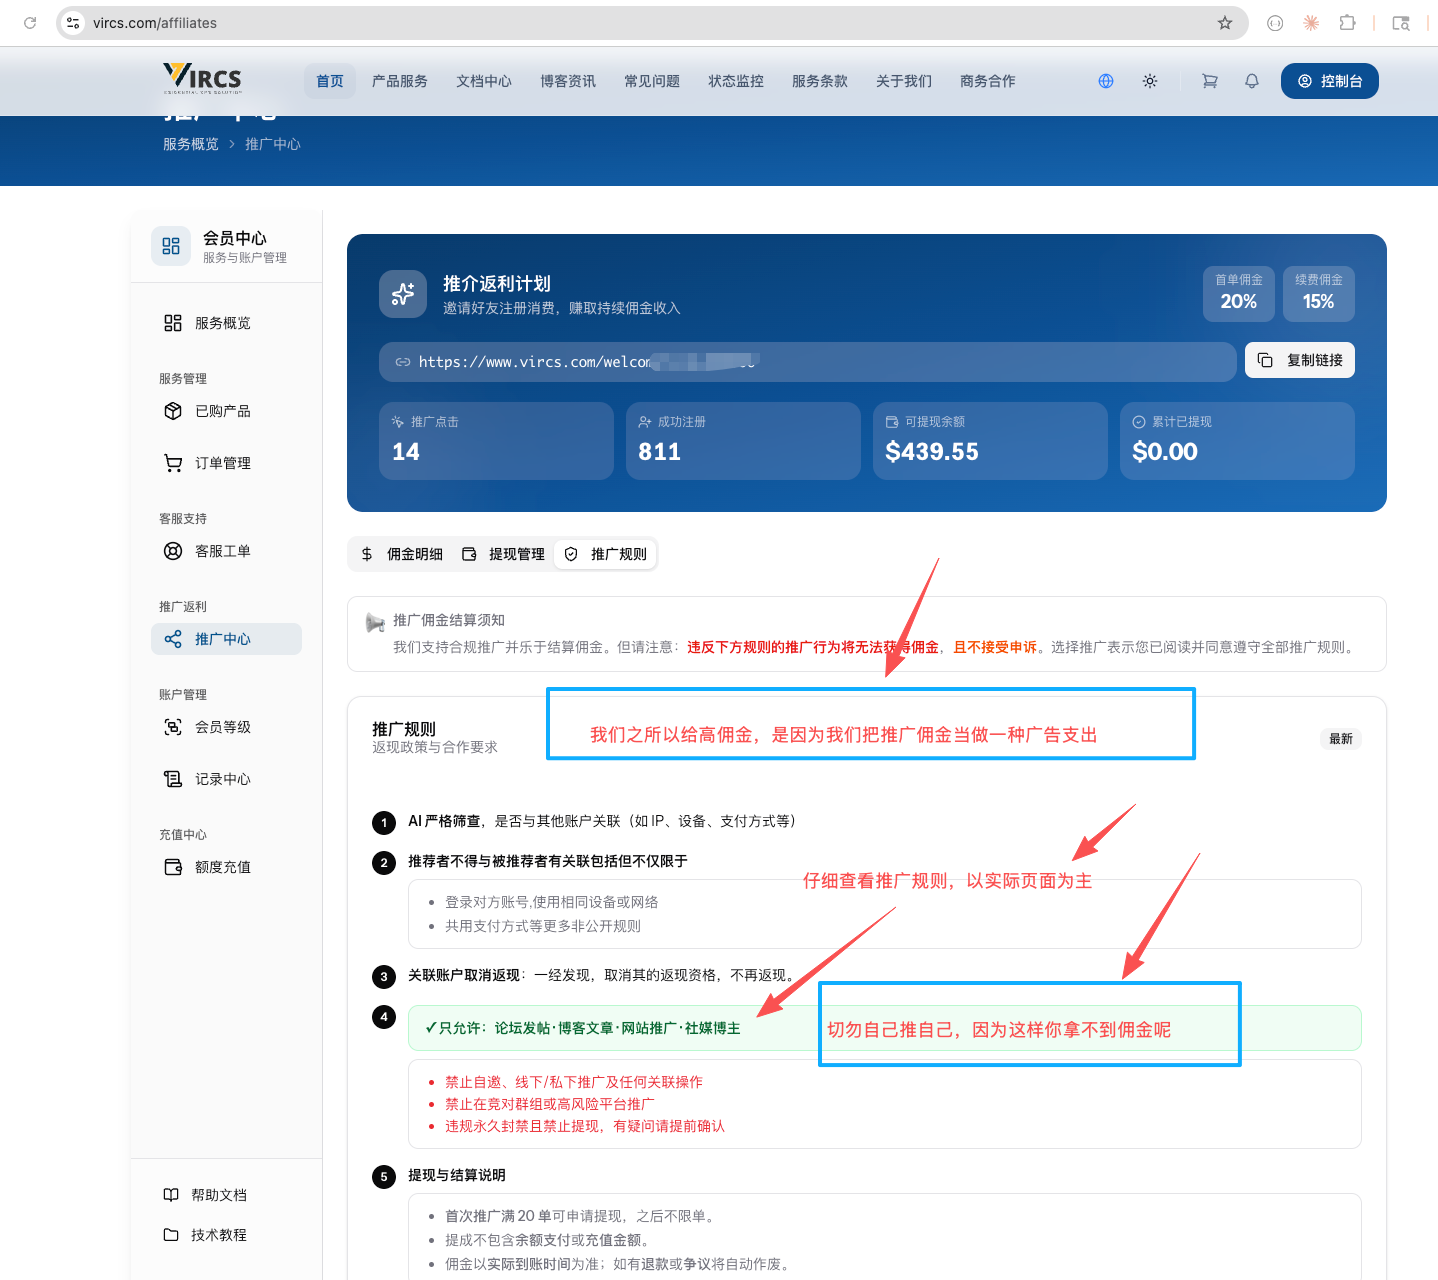Open 服务条款 menu item

820,81
